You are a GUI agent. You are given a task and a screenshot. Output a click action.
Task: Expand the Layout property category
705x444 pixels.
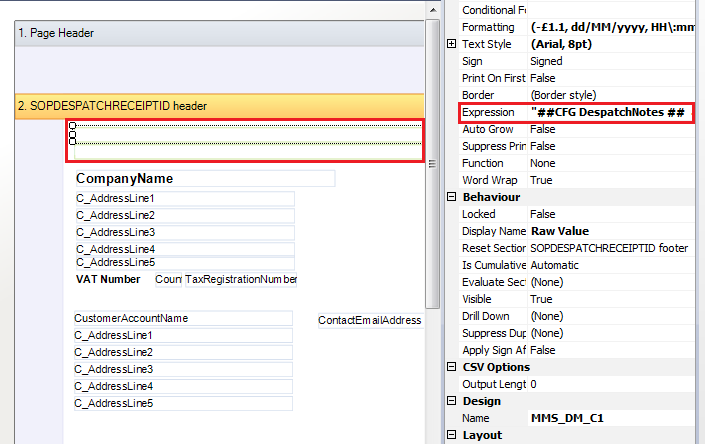(452, 435)
